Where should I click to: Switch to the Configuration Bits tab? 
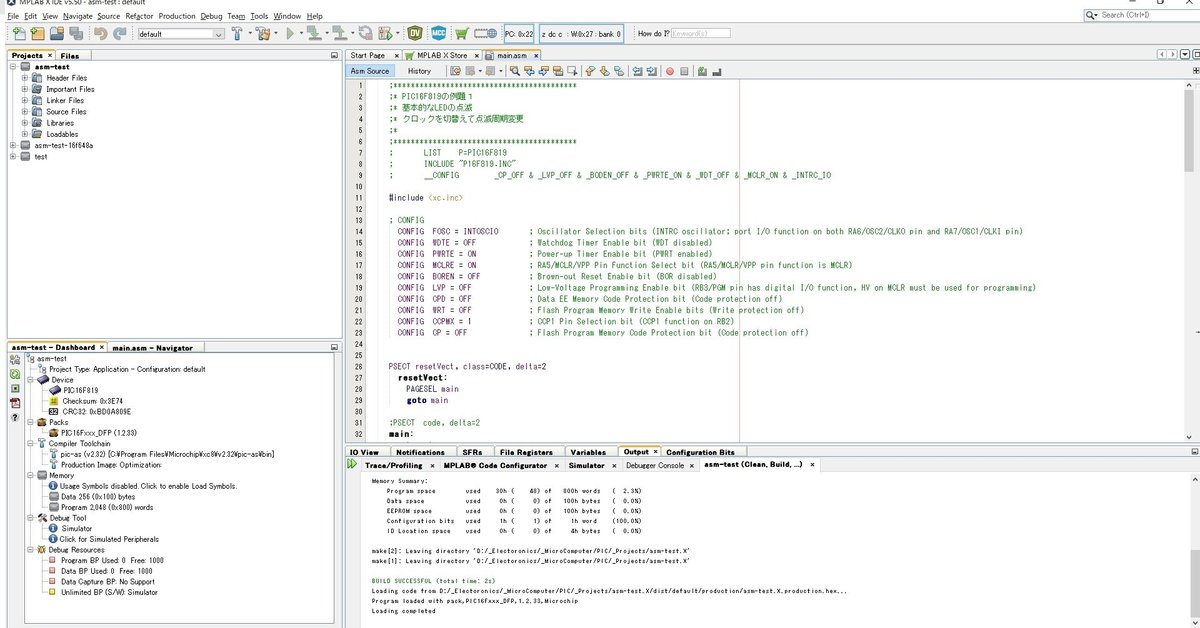699,452
